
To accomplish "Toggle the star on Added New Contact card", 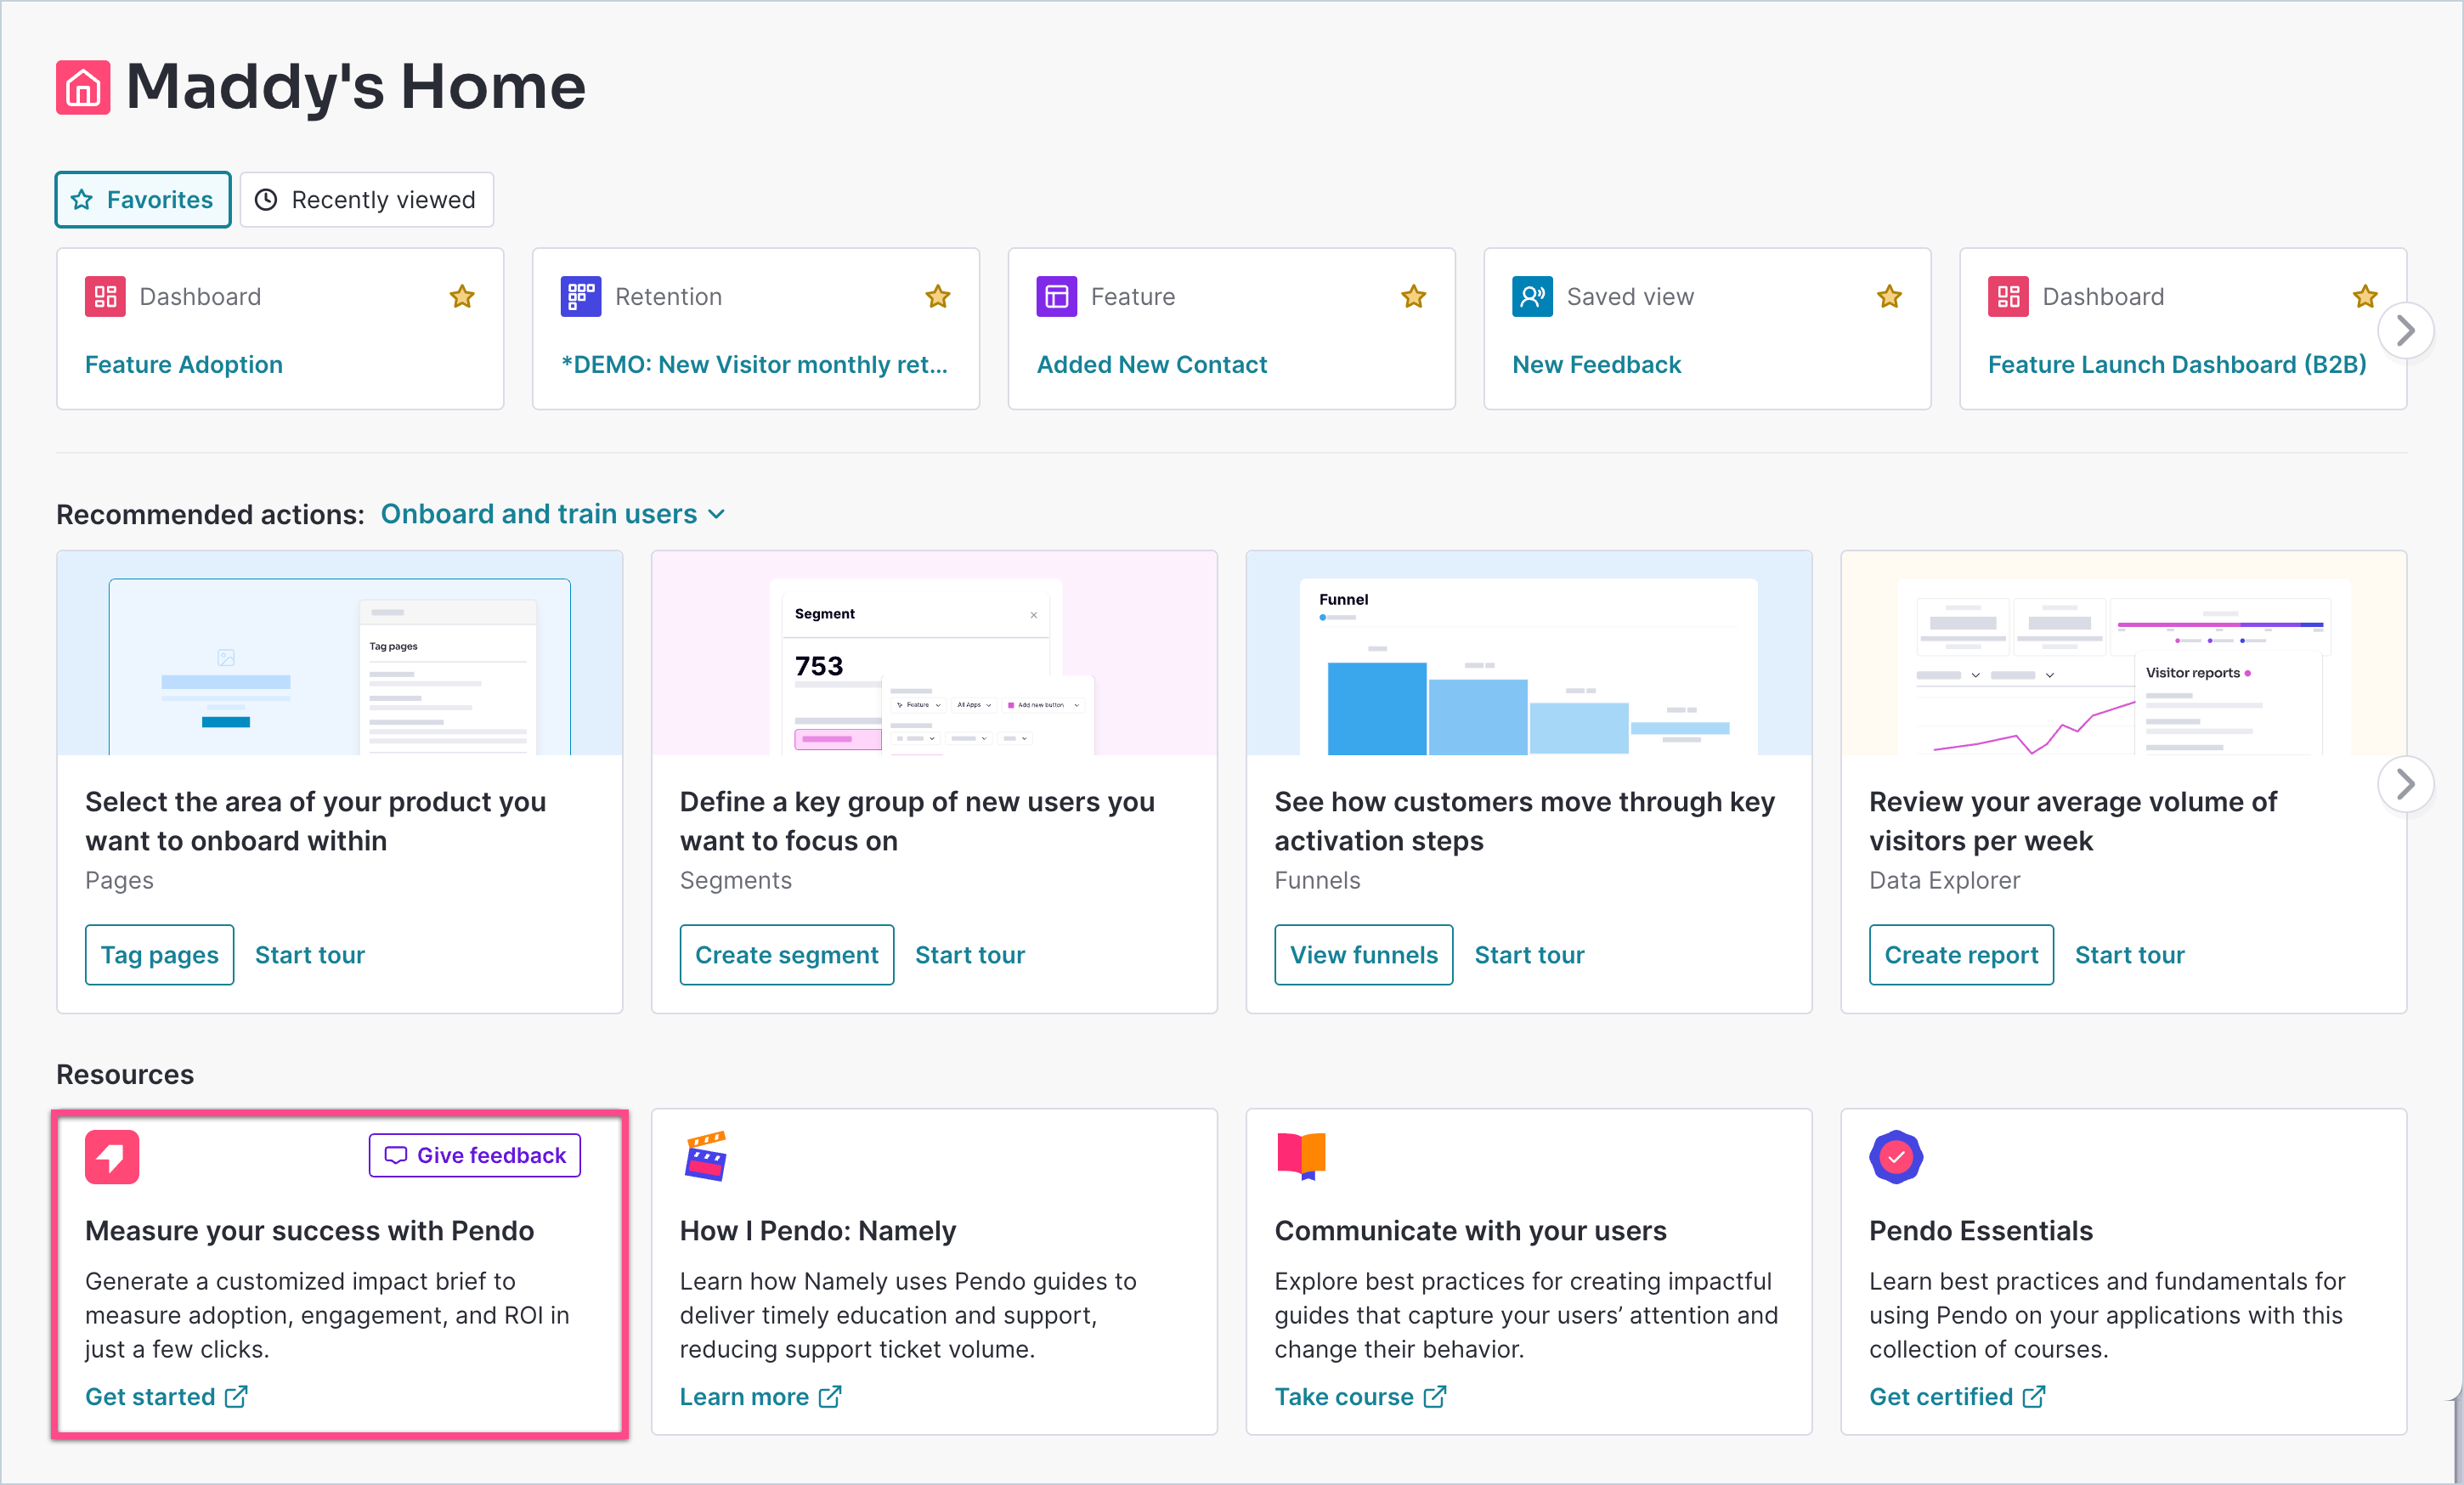I will pos(1413,297).
